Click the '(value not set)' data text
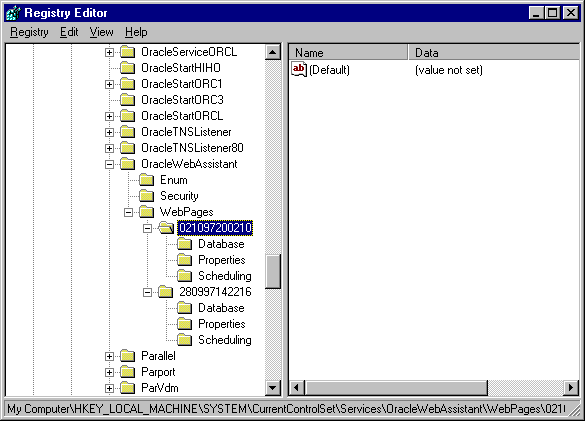The height and width of the screenshot is (421, 585). coord(449,70)
